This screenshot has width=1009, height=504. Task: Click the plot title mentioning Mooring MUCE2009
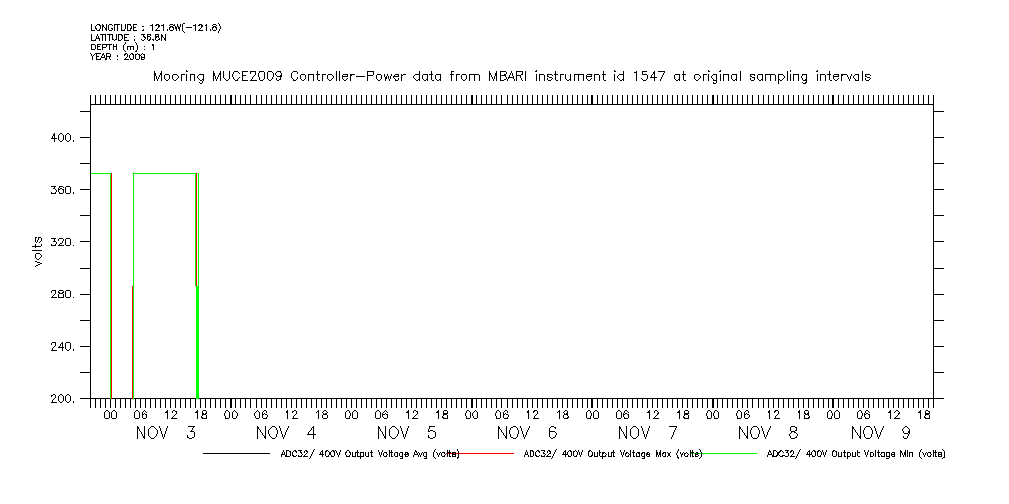pyautogui.click(x=511, y=76)
